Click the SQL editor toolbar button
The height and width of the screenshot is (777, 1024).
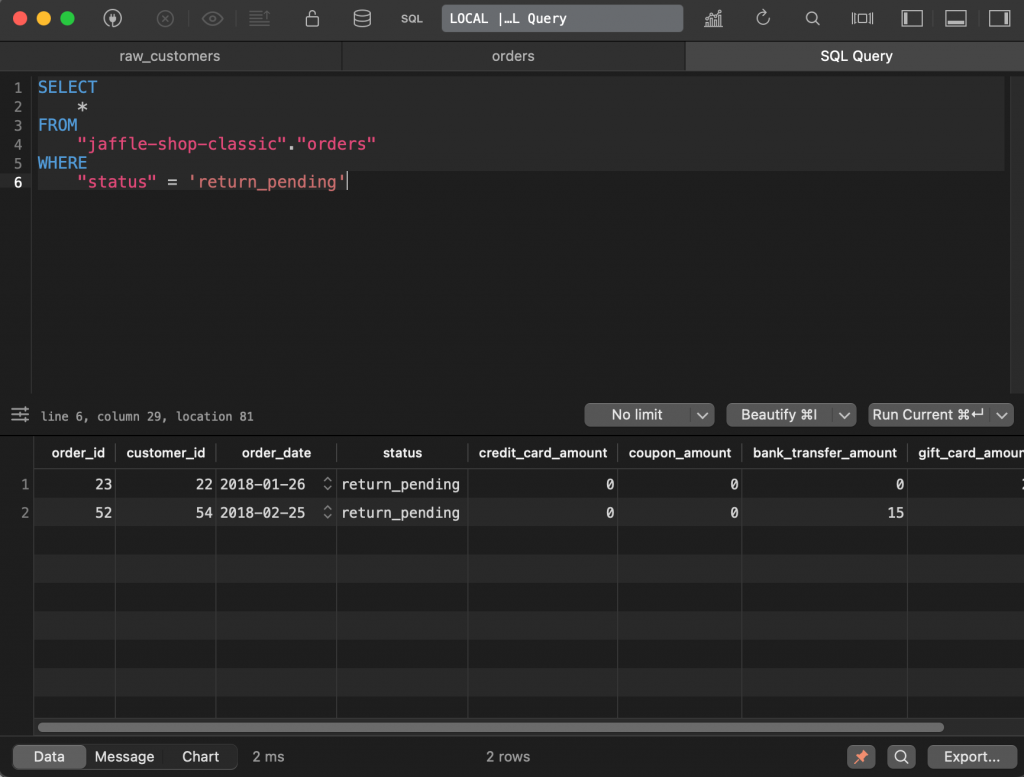click(411, 18)
